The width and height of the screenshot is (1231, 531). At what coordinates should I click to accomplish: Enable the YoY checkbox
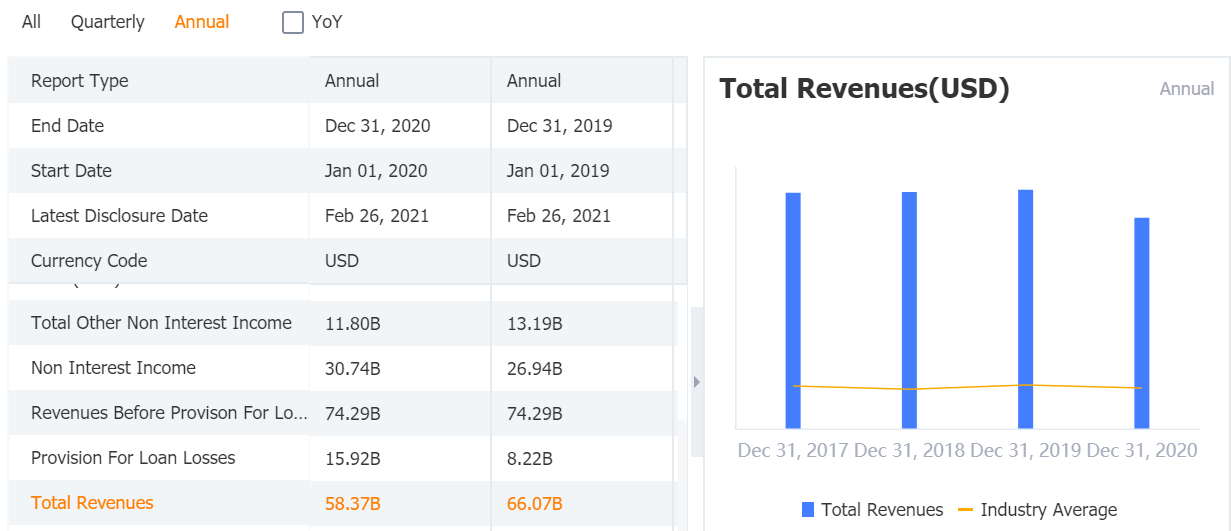293,22
